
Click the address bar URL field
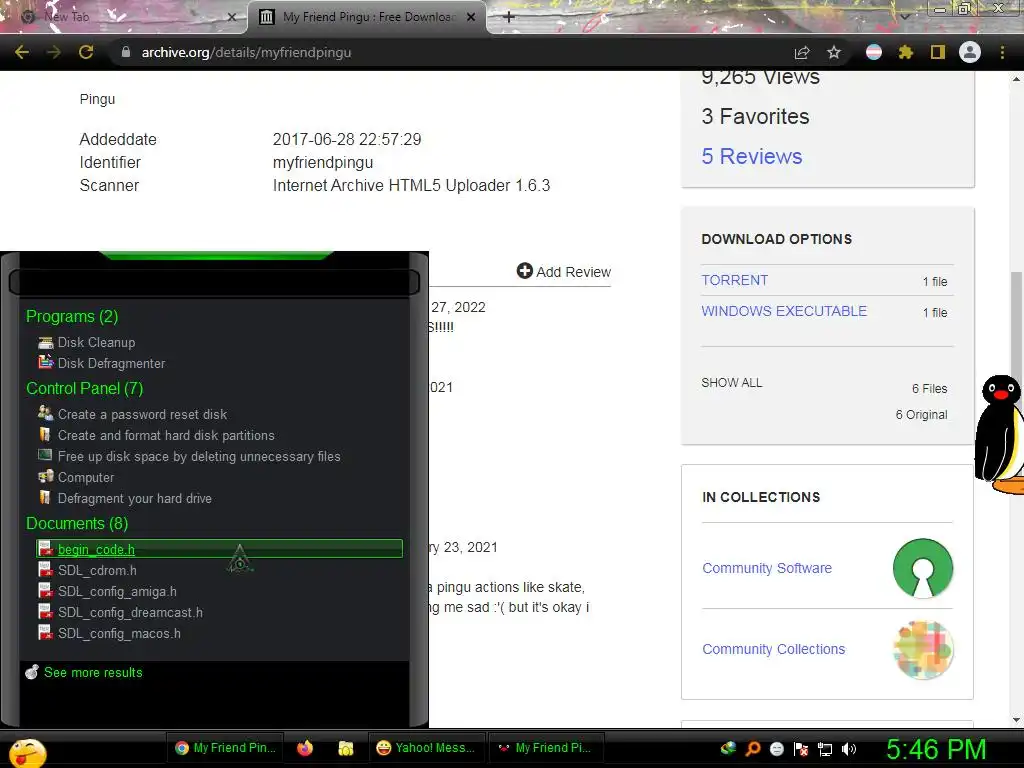point(451,52)
